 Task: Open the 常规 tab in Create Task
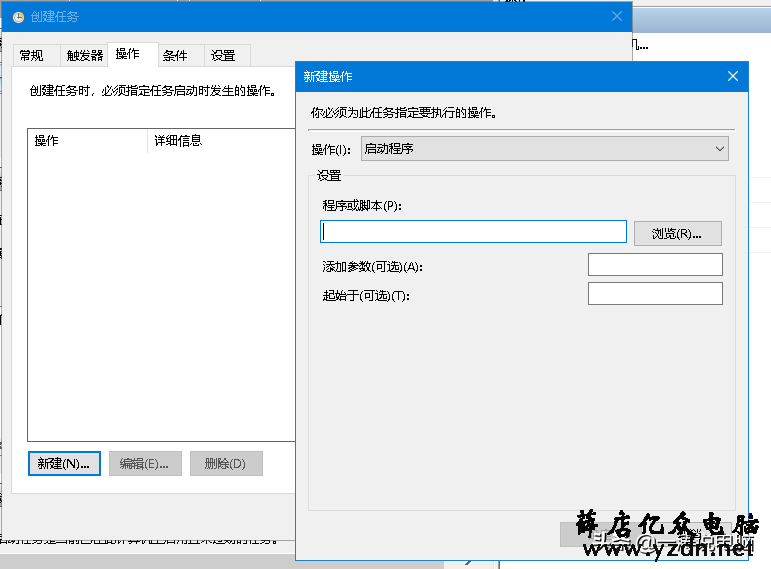click(x=37, y=55)
